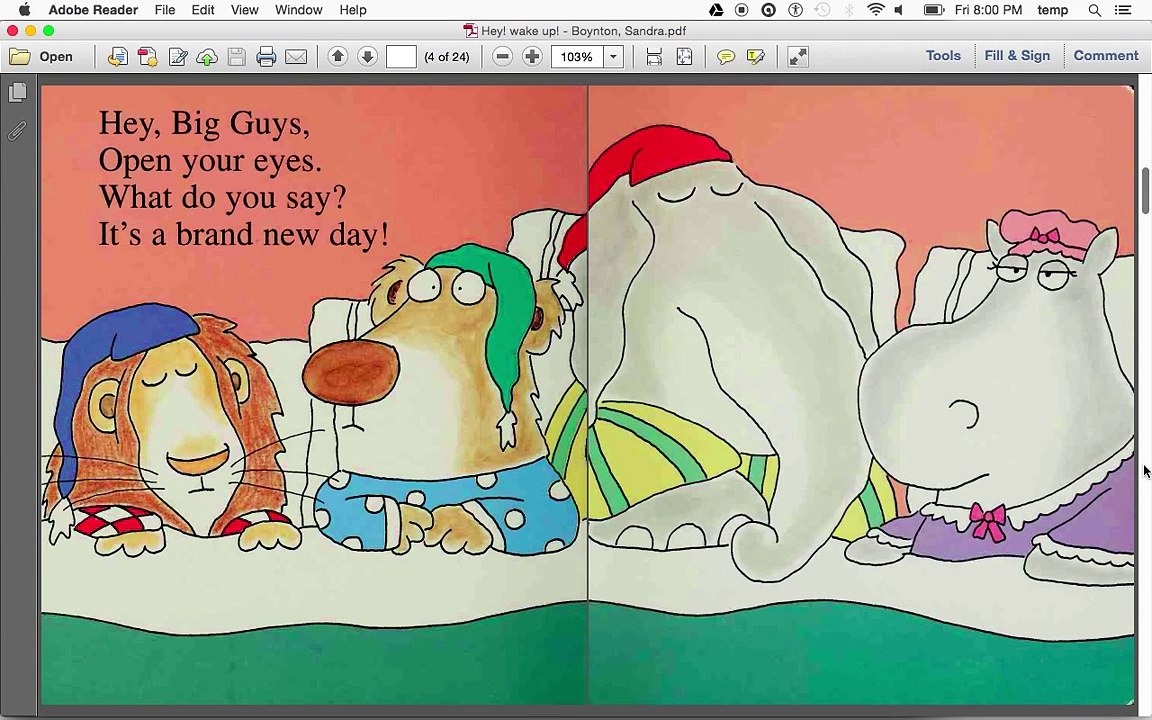Zoom in with the plus button

click(x=533, y=56)
